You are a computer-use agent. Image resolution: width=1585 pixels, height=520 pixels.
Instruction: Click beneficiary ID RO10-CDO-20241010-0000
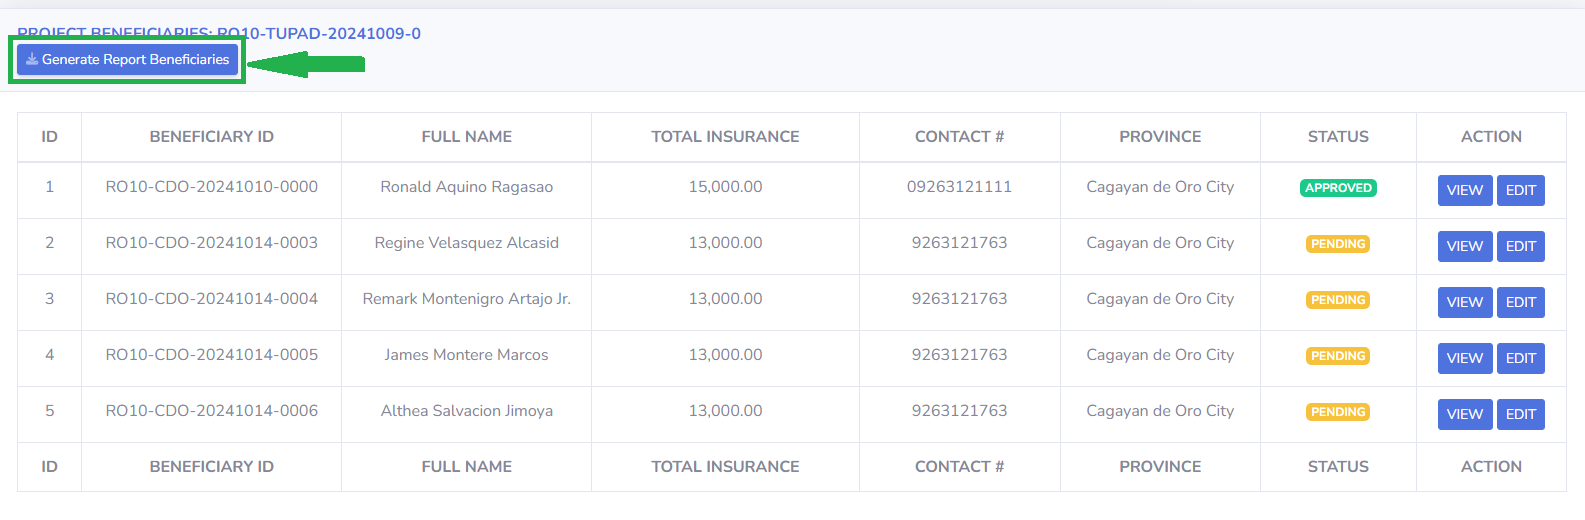coord(211,187)
